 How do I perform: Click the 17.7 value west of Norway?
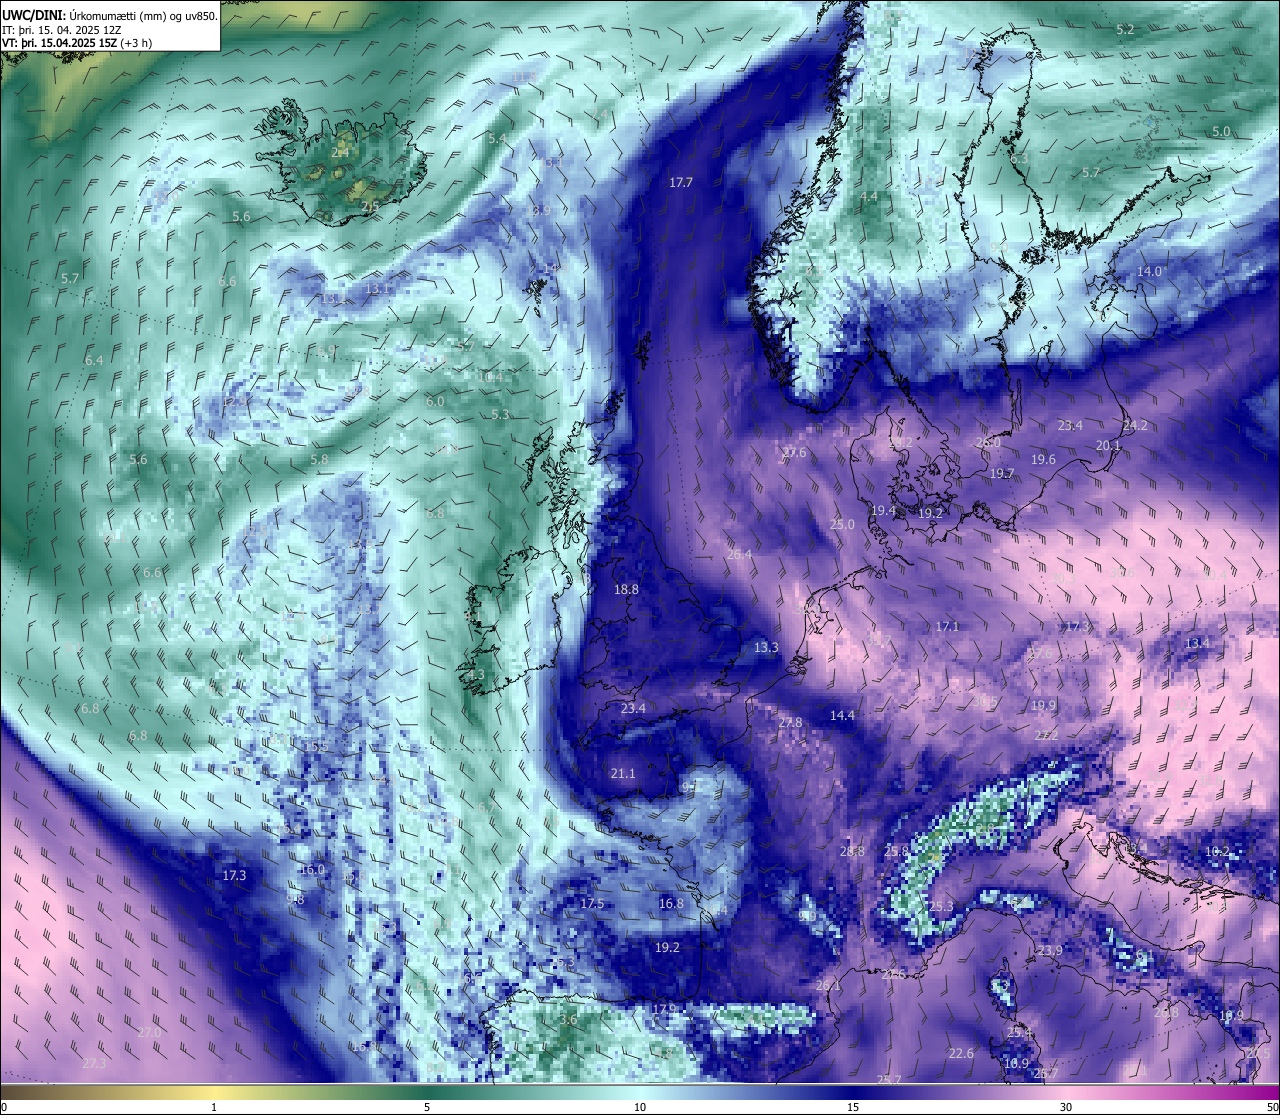point(681,182)
